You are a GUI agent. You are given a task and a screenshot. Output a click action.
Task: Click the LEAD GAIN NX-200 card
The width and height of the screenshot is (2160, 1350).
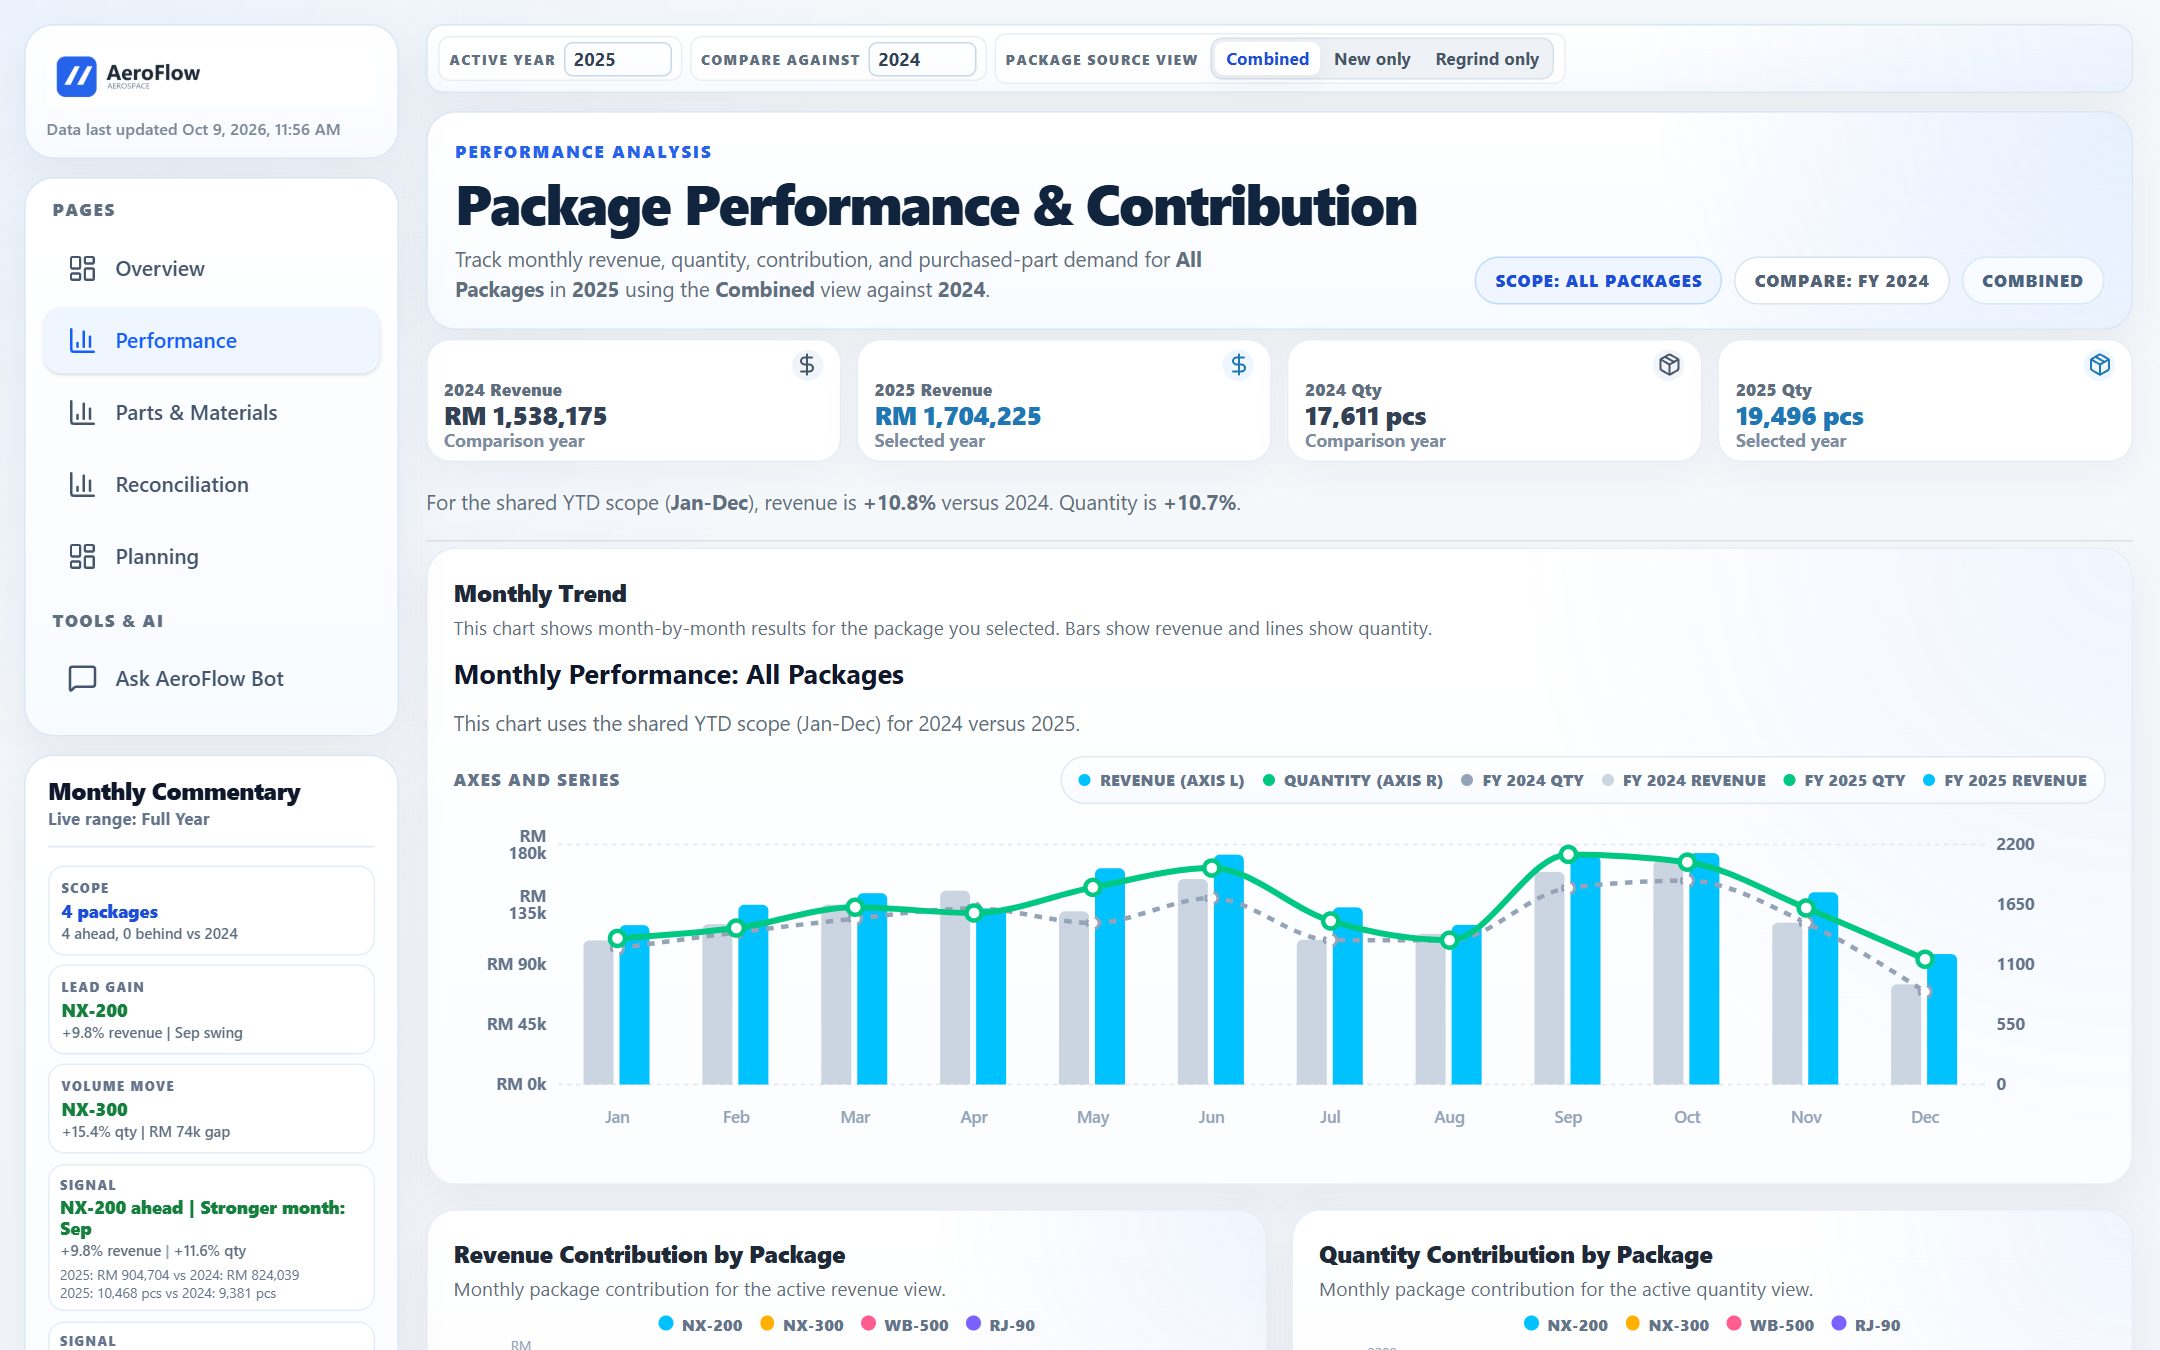tap(211, 1010)
